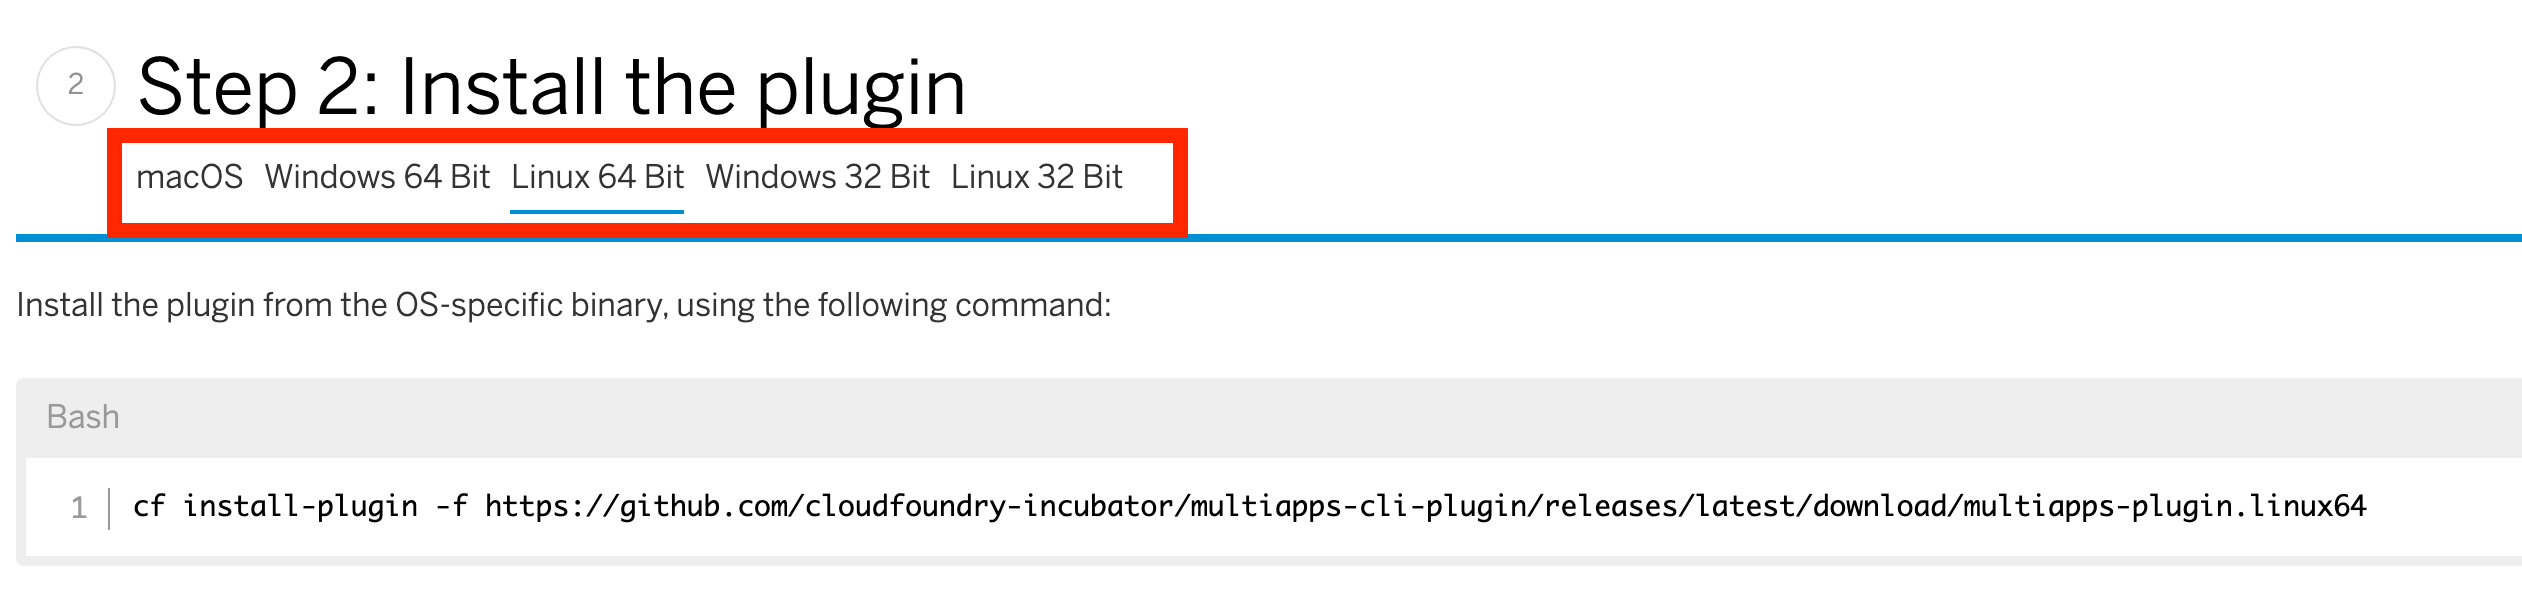The height and width of the screenshot is (614, 2522).
Task: Switch to the Linux 32 Bit tab
Action: (1037, 174)
